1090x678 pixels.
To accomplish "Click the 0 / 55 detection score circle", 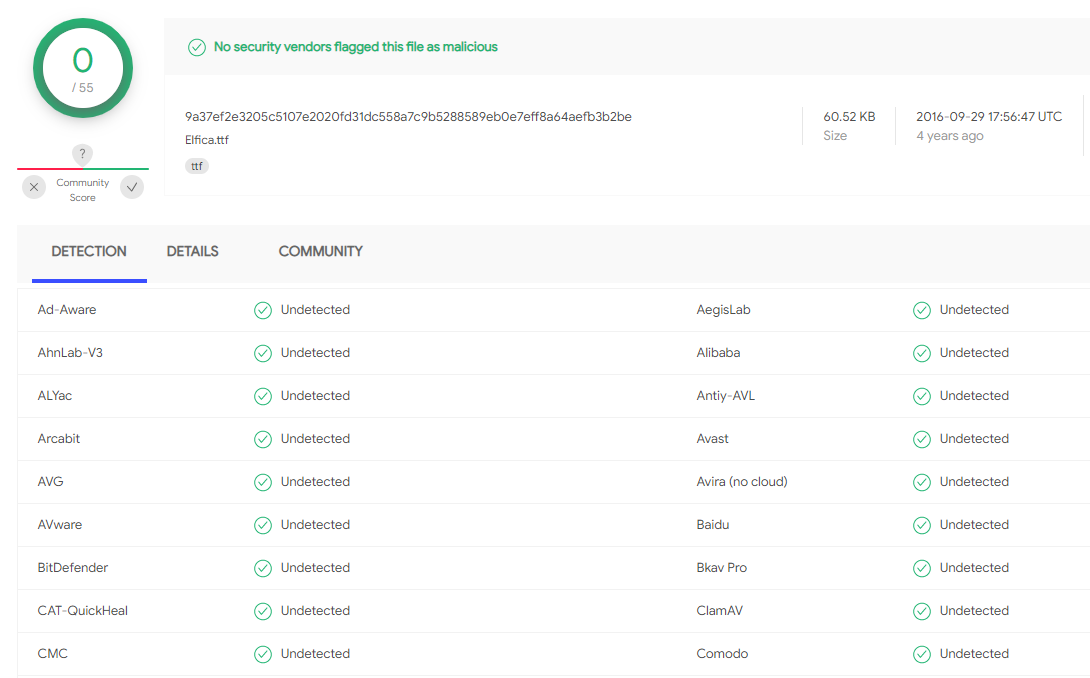I will (83, 69).
